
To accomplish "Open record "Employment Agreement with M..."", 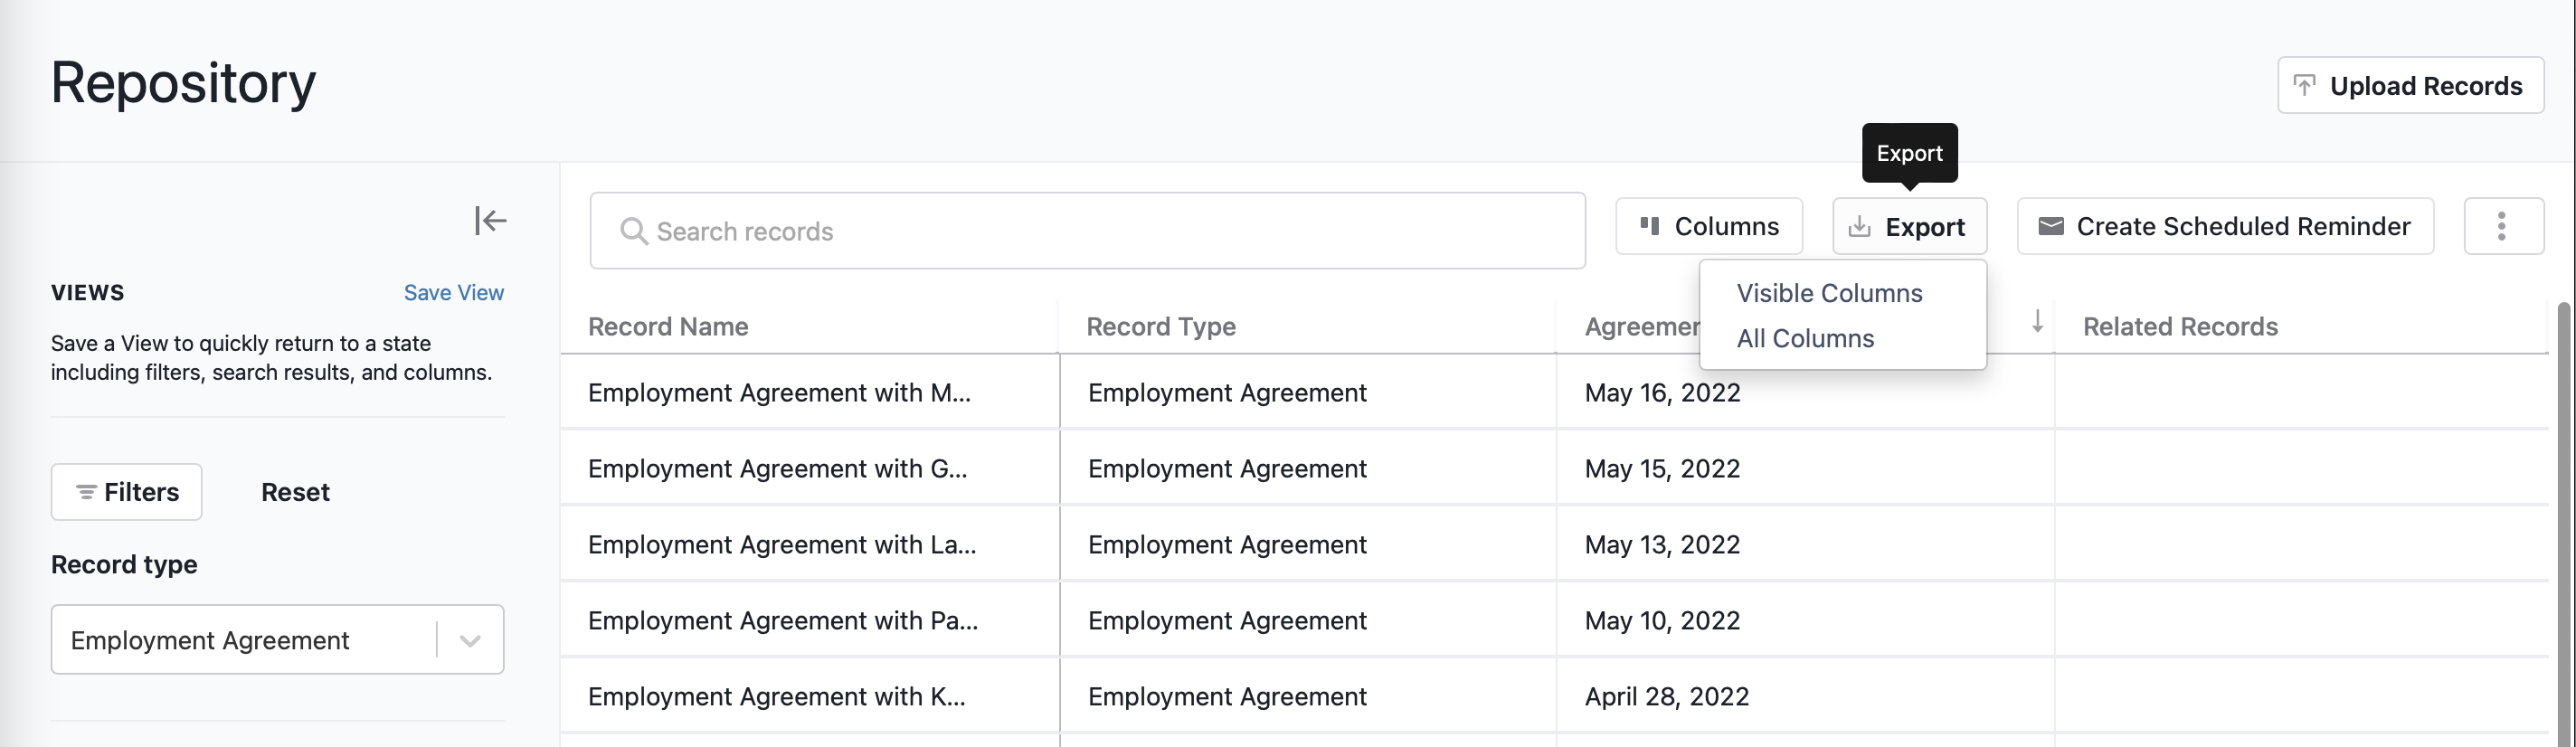I will [779, 392].
